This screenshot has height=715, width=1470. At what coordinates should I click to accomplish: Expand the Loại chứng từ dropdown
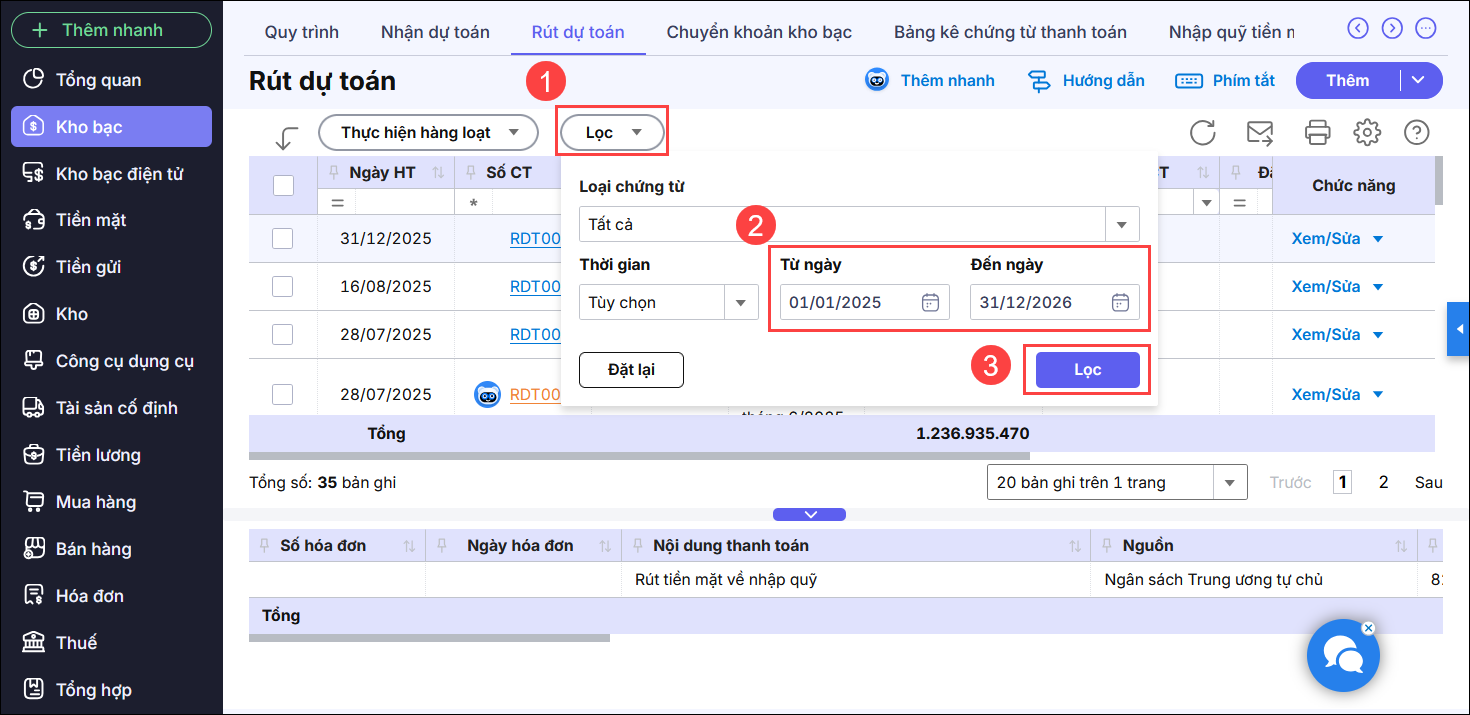coord(1121,225)
